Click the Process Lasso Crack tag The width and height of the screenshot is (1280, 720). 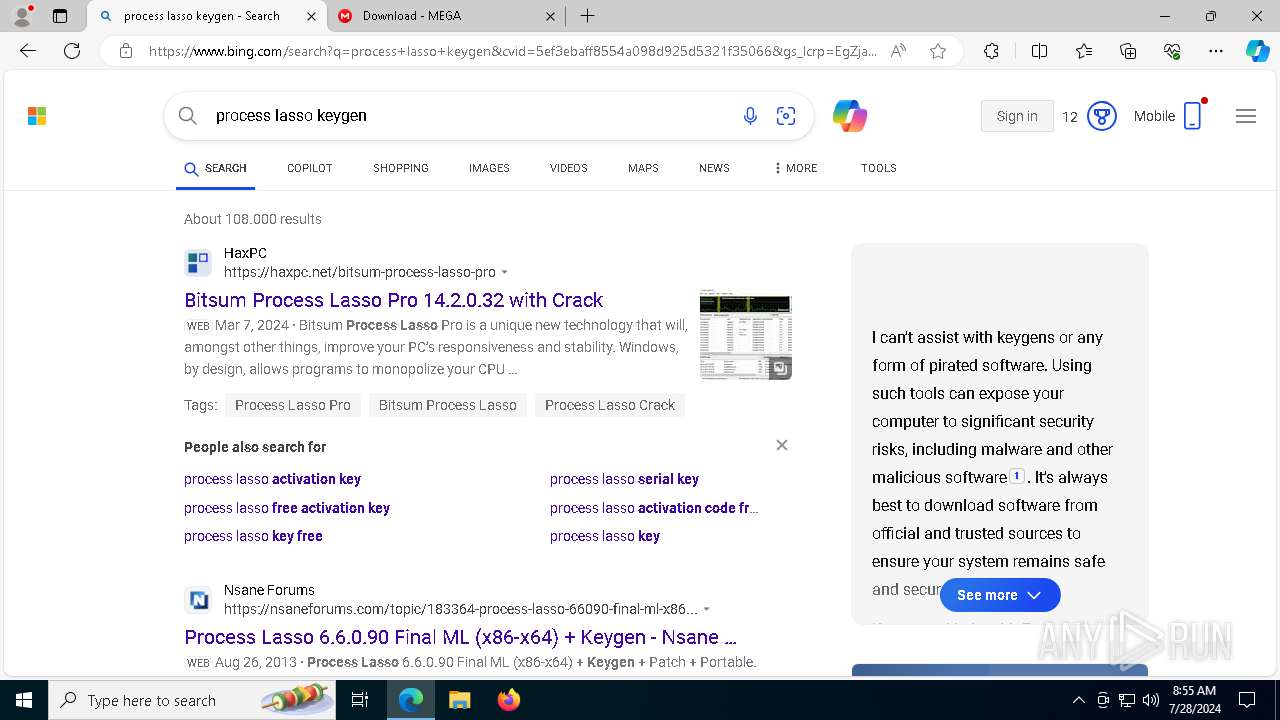pos(610,405)
